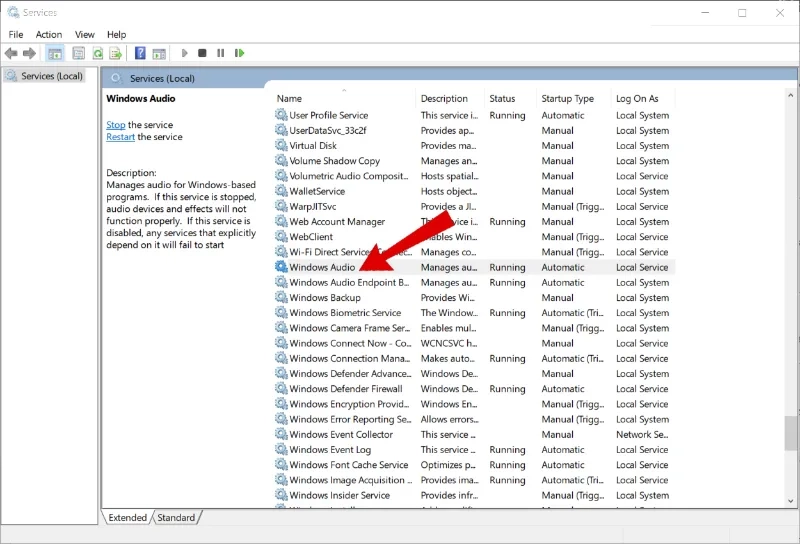Click the gear icon of WebClient
The image size is (800, 544).
pyautogui.click(x=281, y=236)
